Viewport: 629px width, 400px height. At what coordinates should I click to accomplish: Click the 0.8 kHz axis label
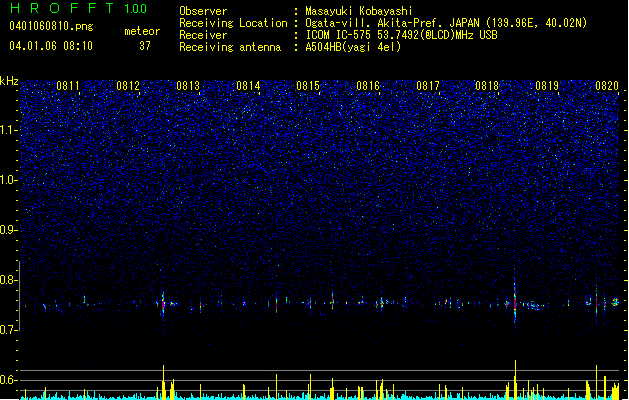point(8,280)
